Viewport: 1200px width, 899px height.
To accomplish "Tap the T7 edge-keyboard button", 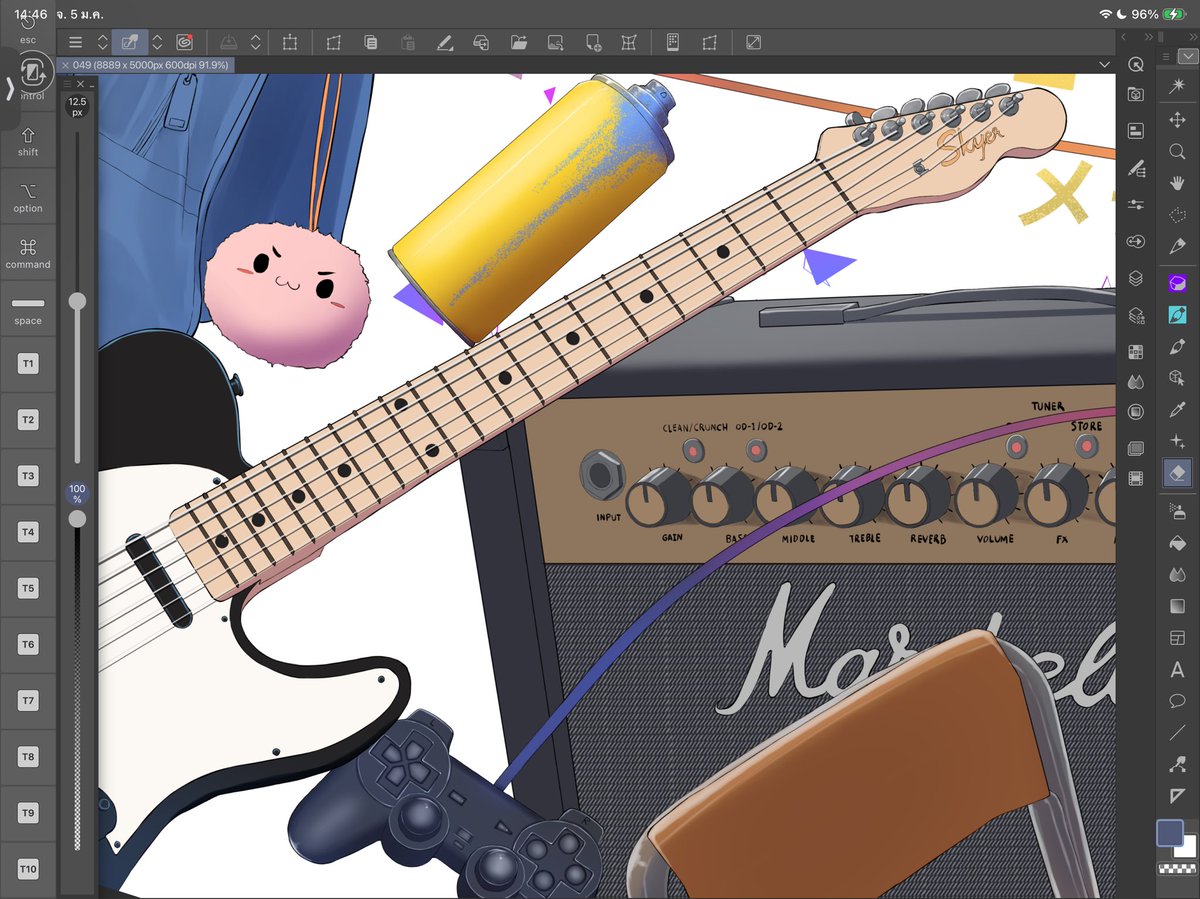I will pyautogui.click(x=28, y=701).
